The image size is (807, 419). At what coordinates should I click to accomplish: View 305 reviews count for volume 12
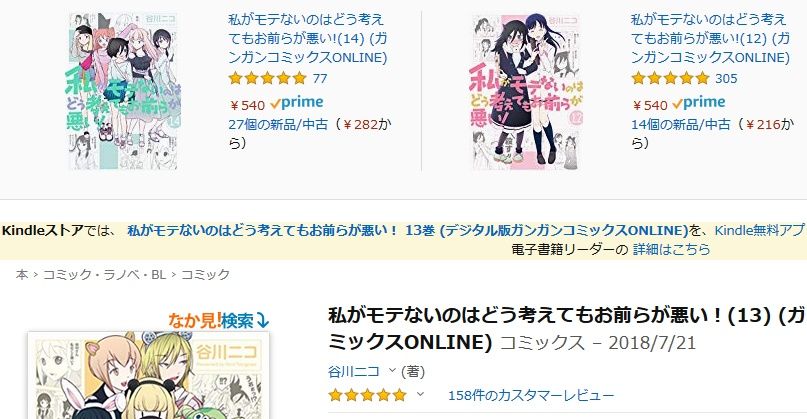point(726,79)
